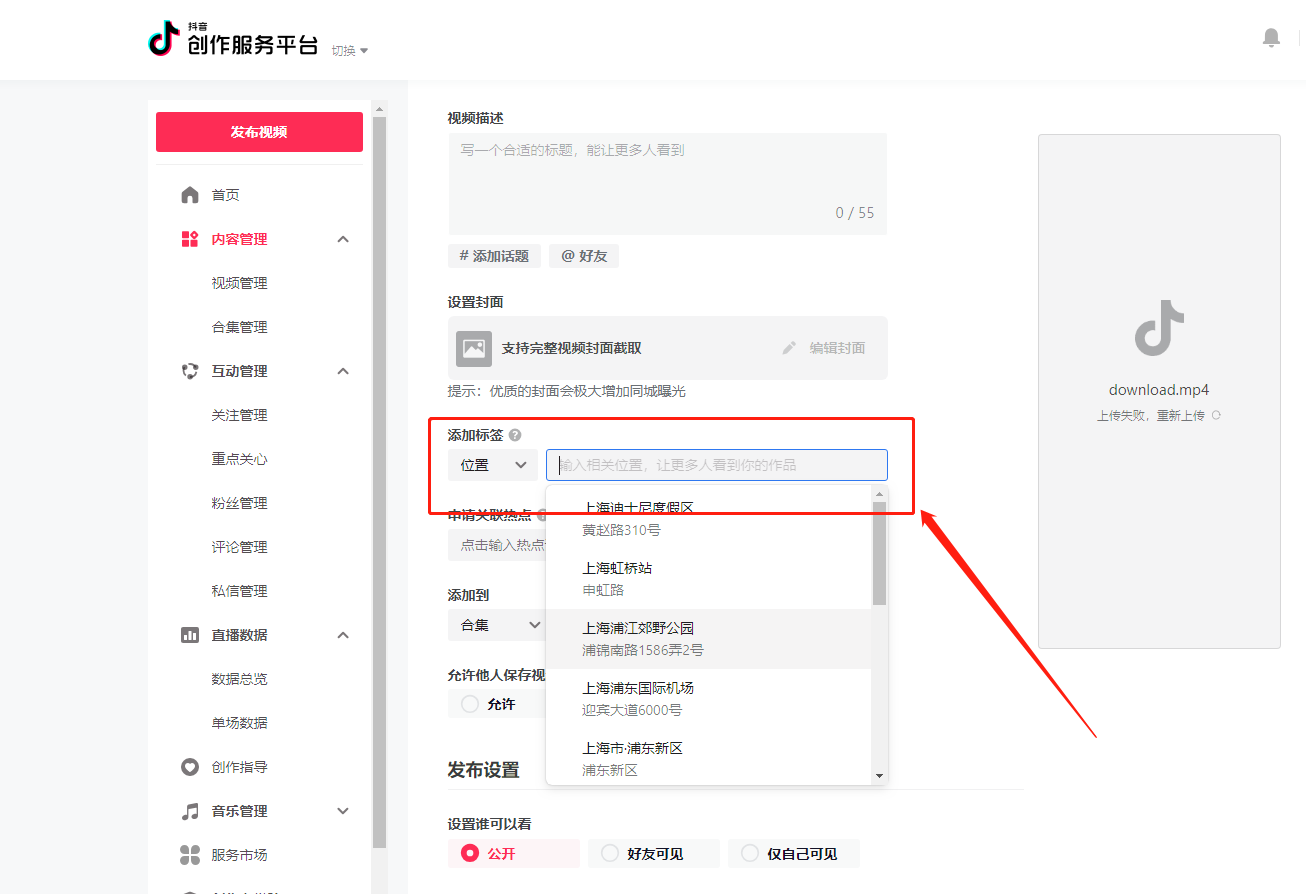Viewport: 1306px width, 894px height.
Task: Click the 发布视频 button
Action: click(x=259, y=131)
